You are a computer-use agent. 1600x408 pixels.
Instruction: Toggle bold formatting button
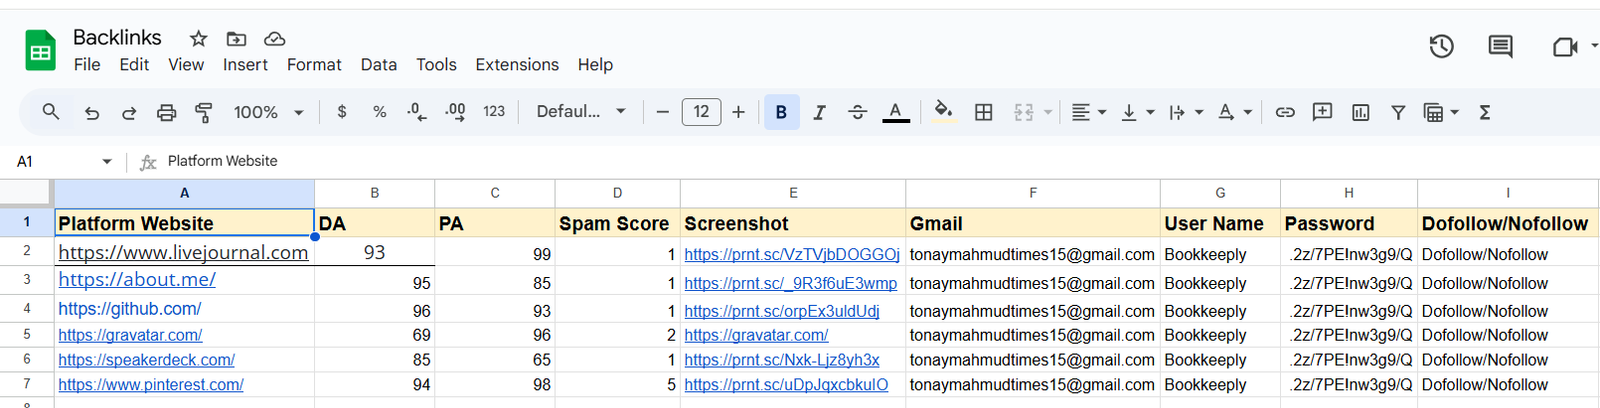tap(781, 113)
